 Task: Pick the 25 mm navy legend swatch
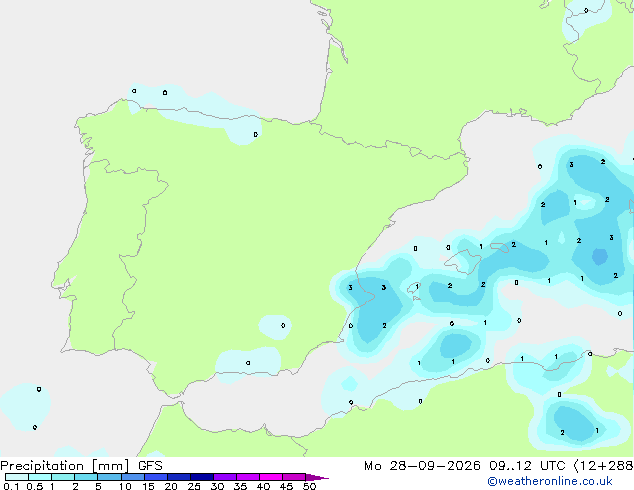[202, 477]
